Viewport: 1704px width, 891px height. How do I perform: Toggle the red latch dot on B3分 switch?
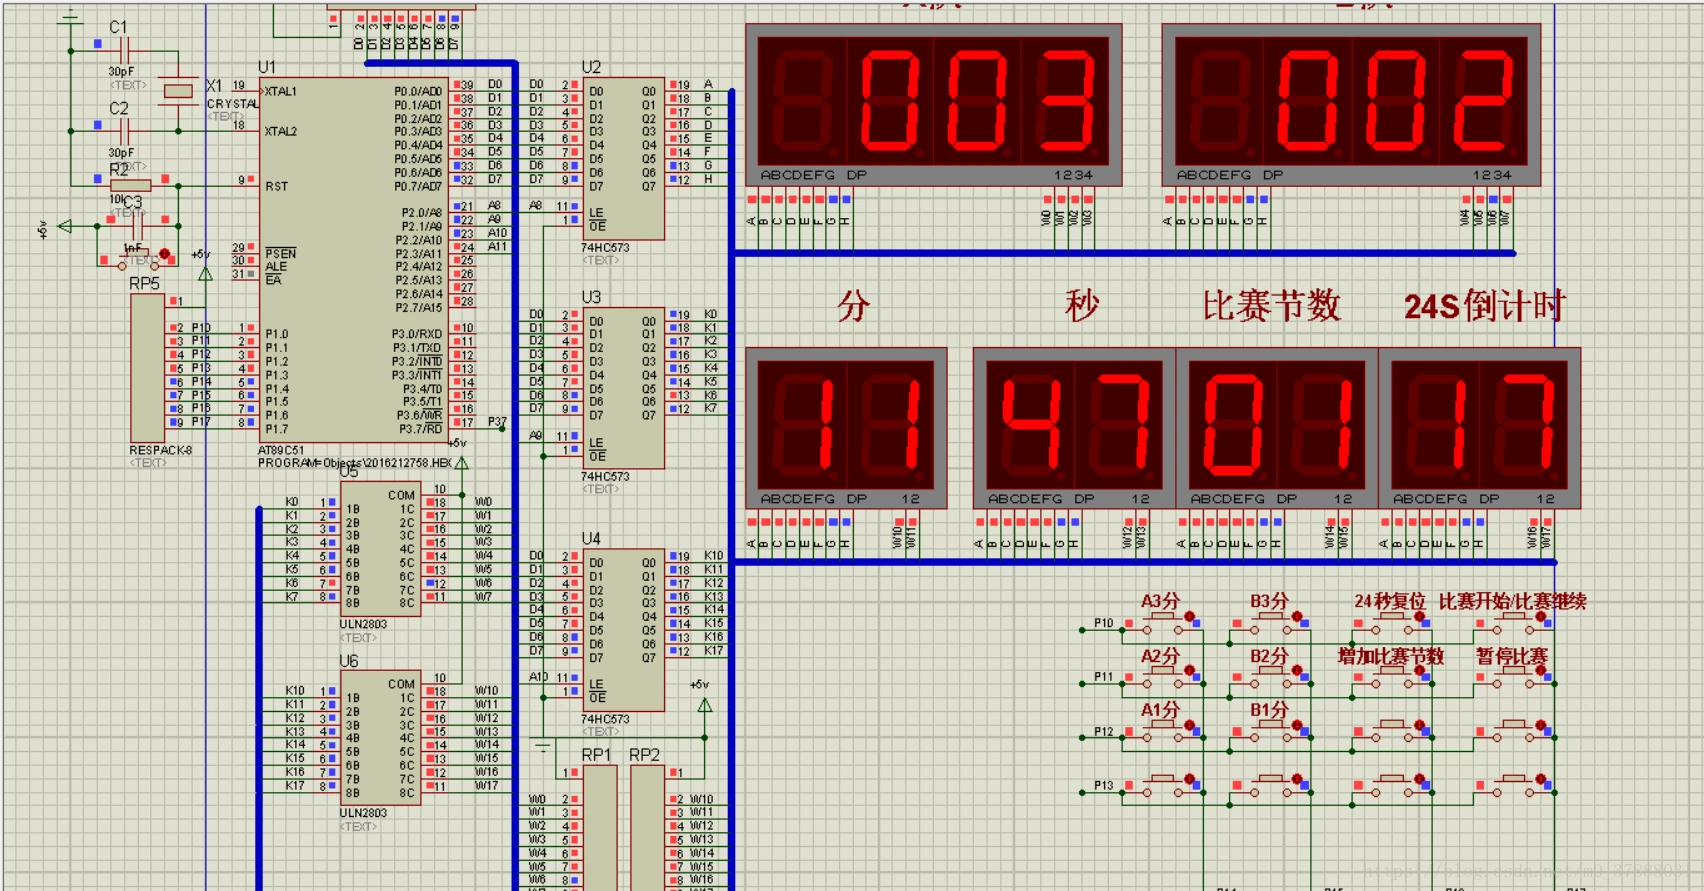click(x=1297, y=617)
